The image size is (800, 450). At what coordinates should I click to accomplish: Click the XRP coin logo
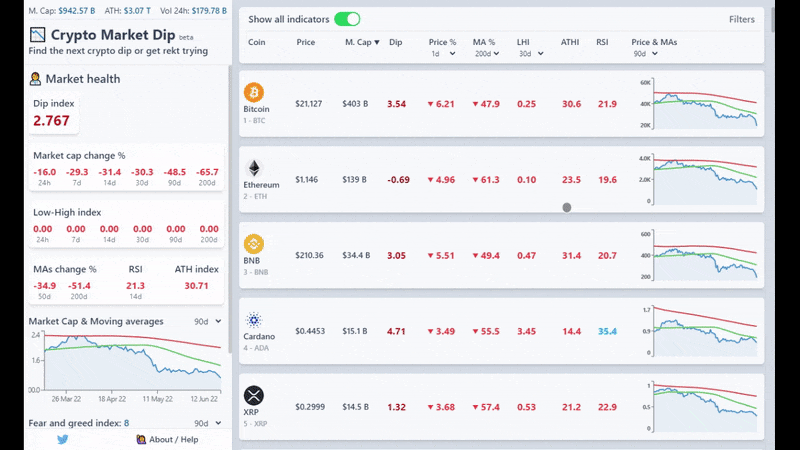pos(254,395)
